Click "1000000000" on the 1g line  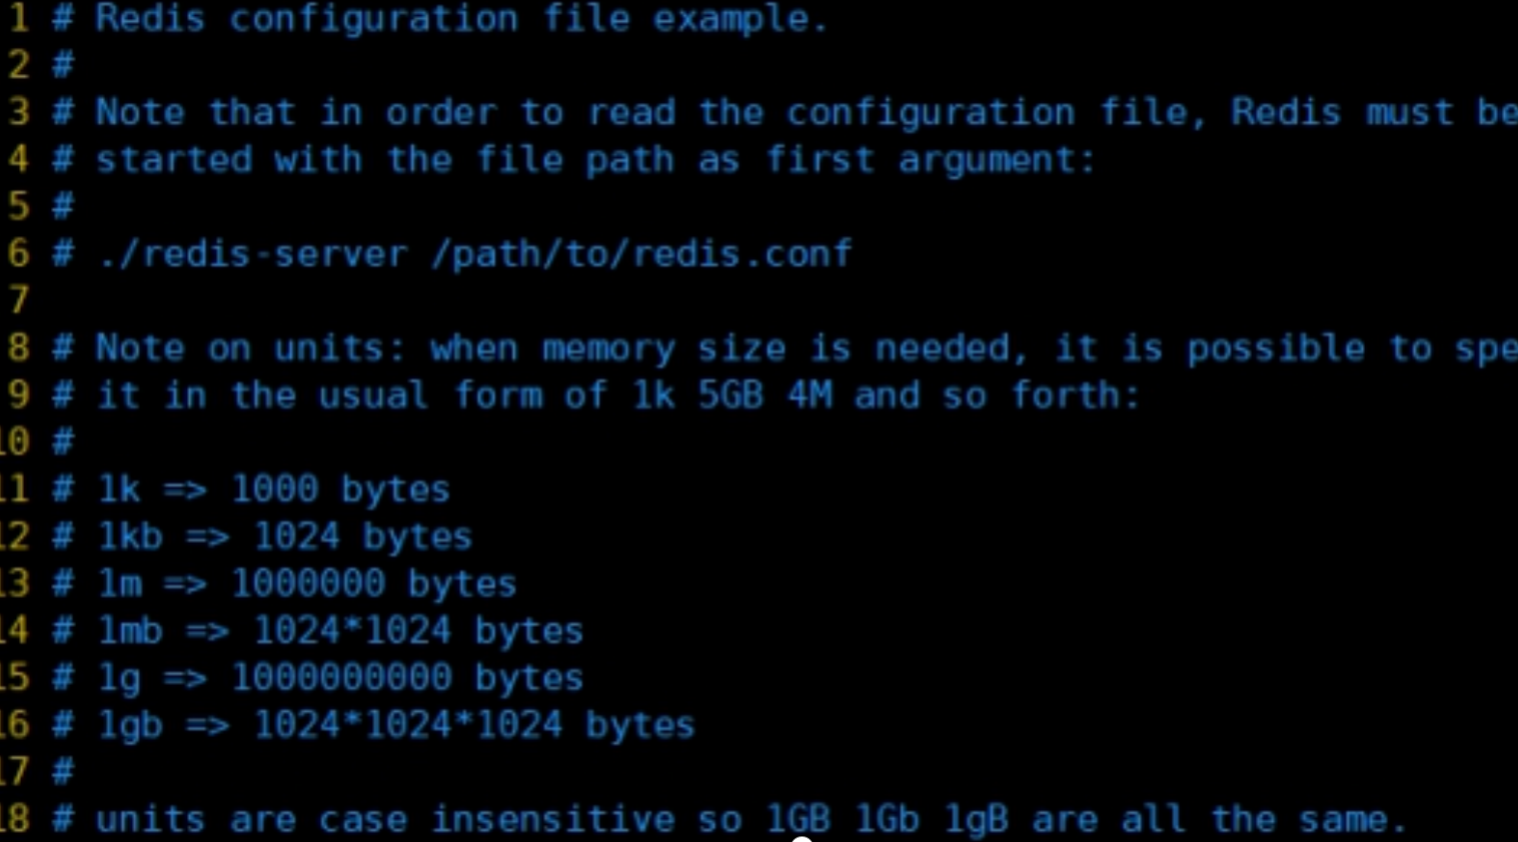click(341, 678)
